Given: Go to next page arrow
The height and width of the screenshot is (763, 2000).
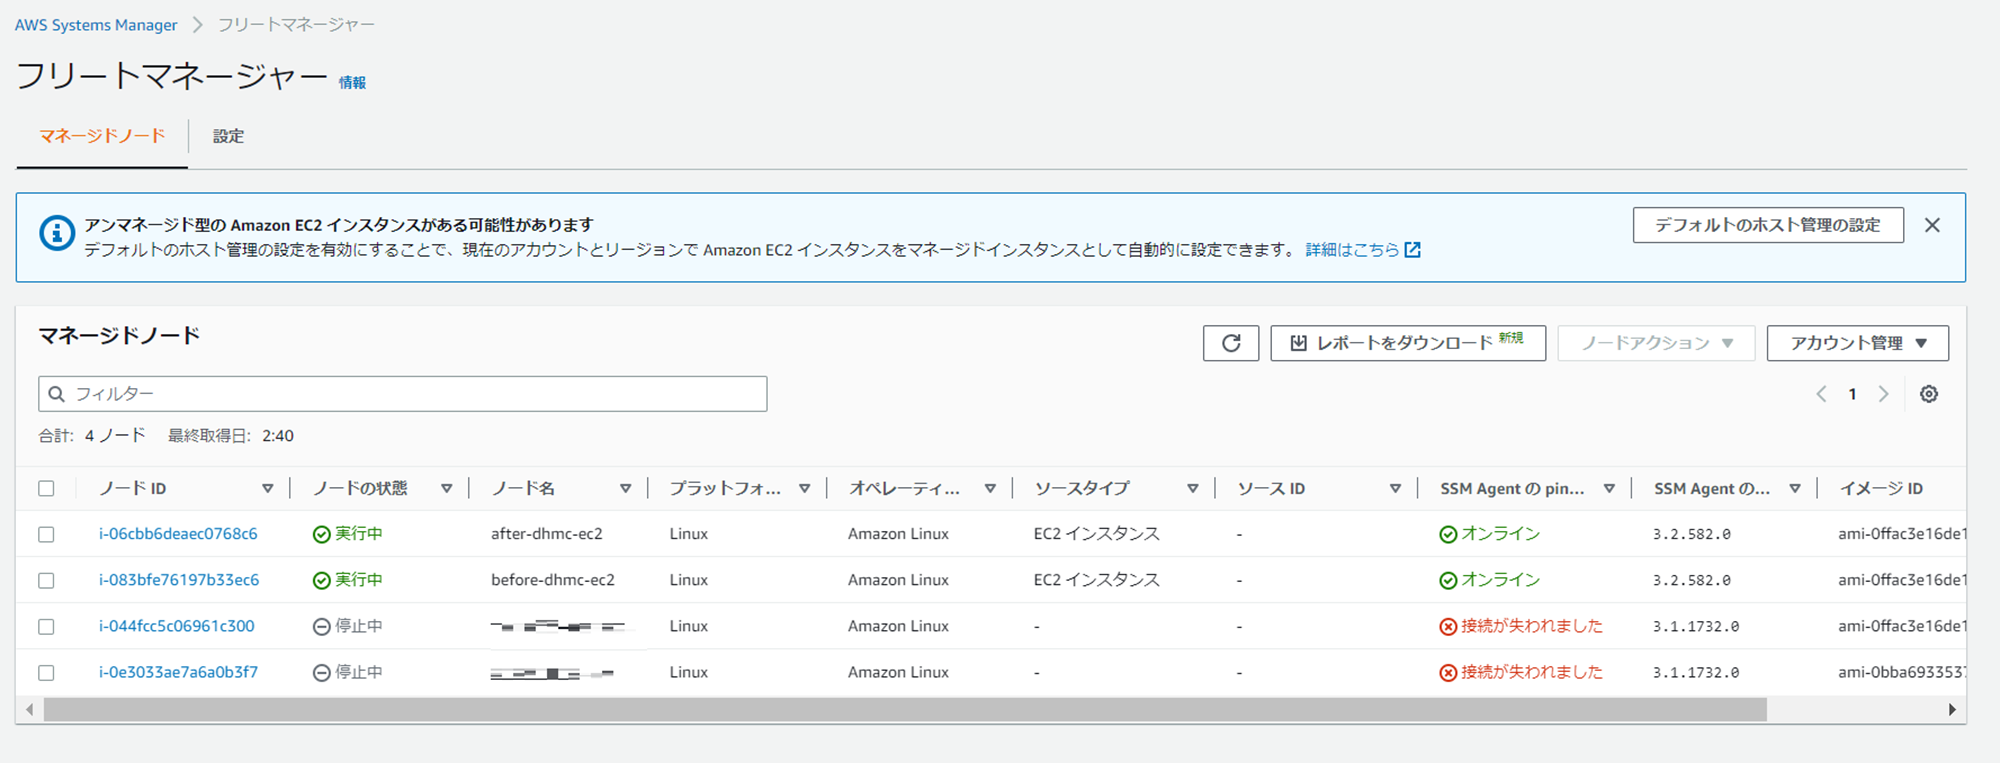Looking at the screenshot, I should pos(1884,394).
